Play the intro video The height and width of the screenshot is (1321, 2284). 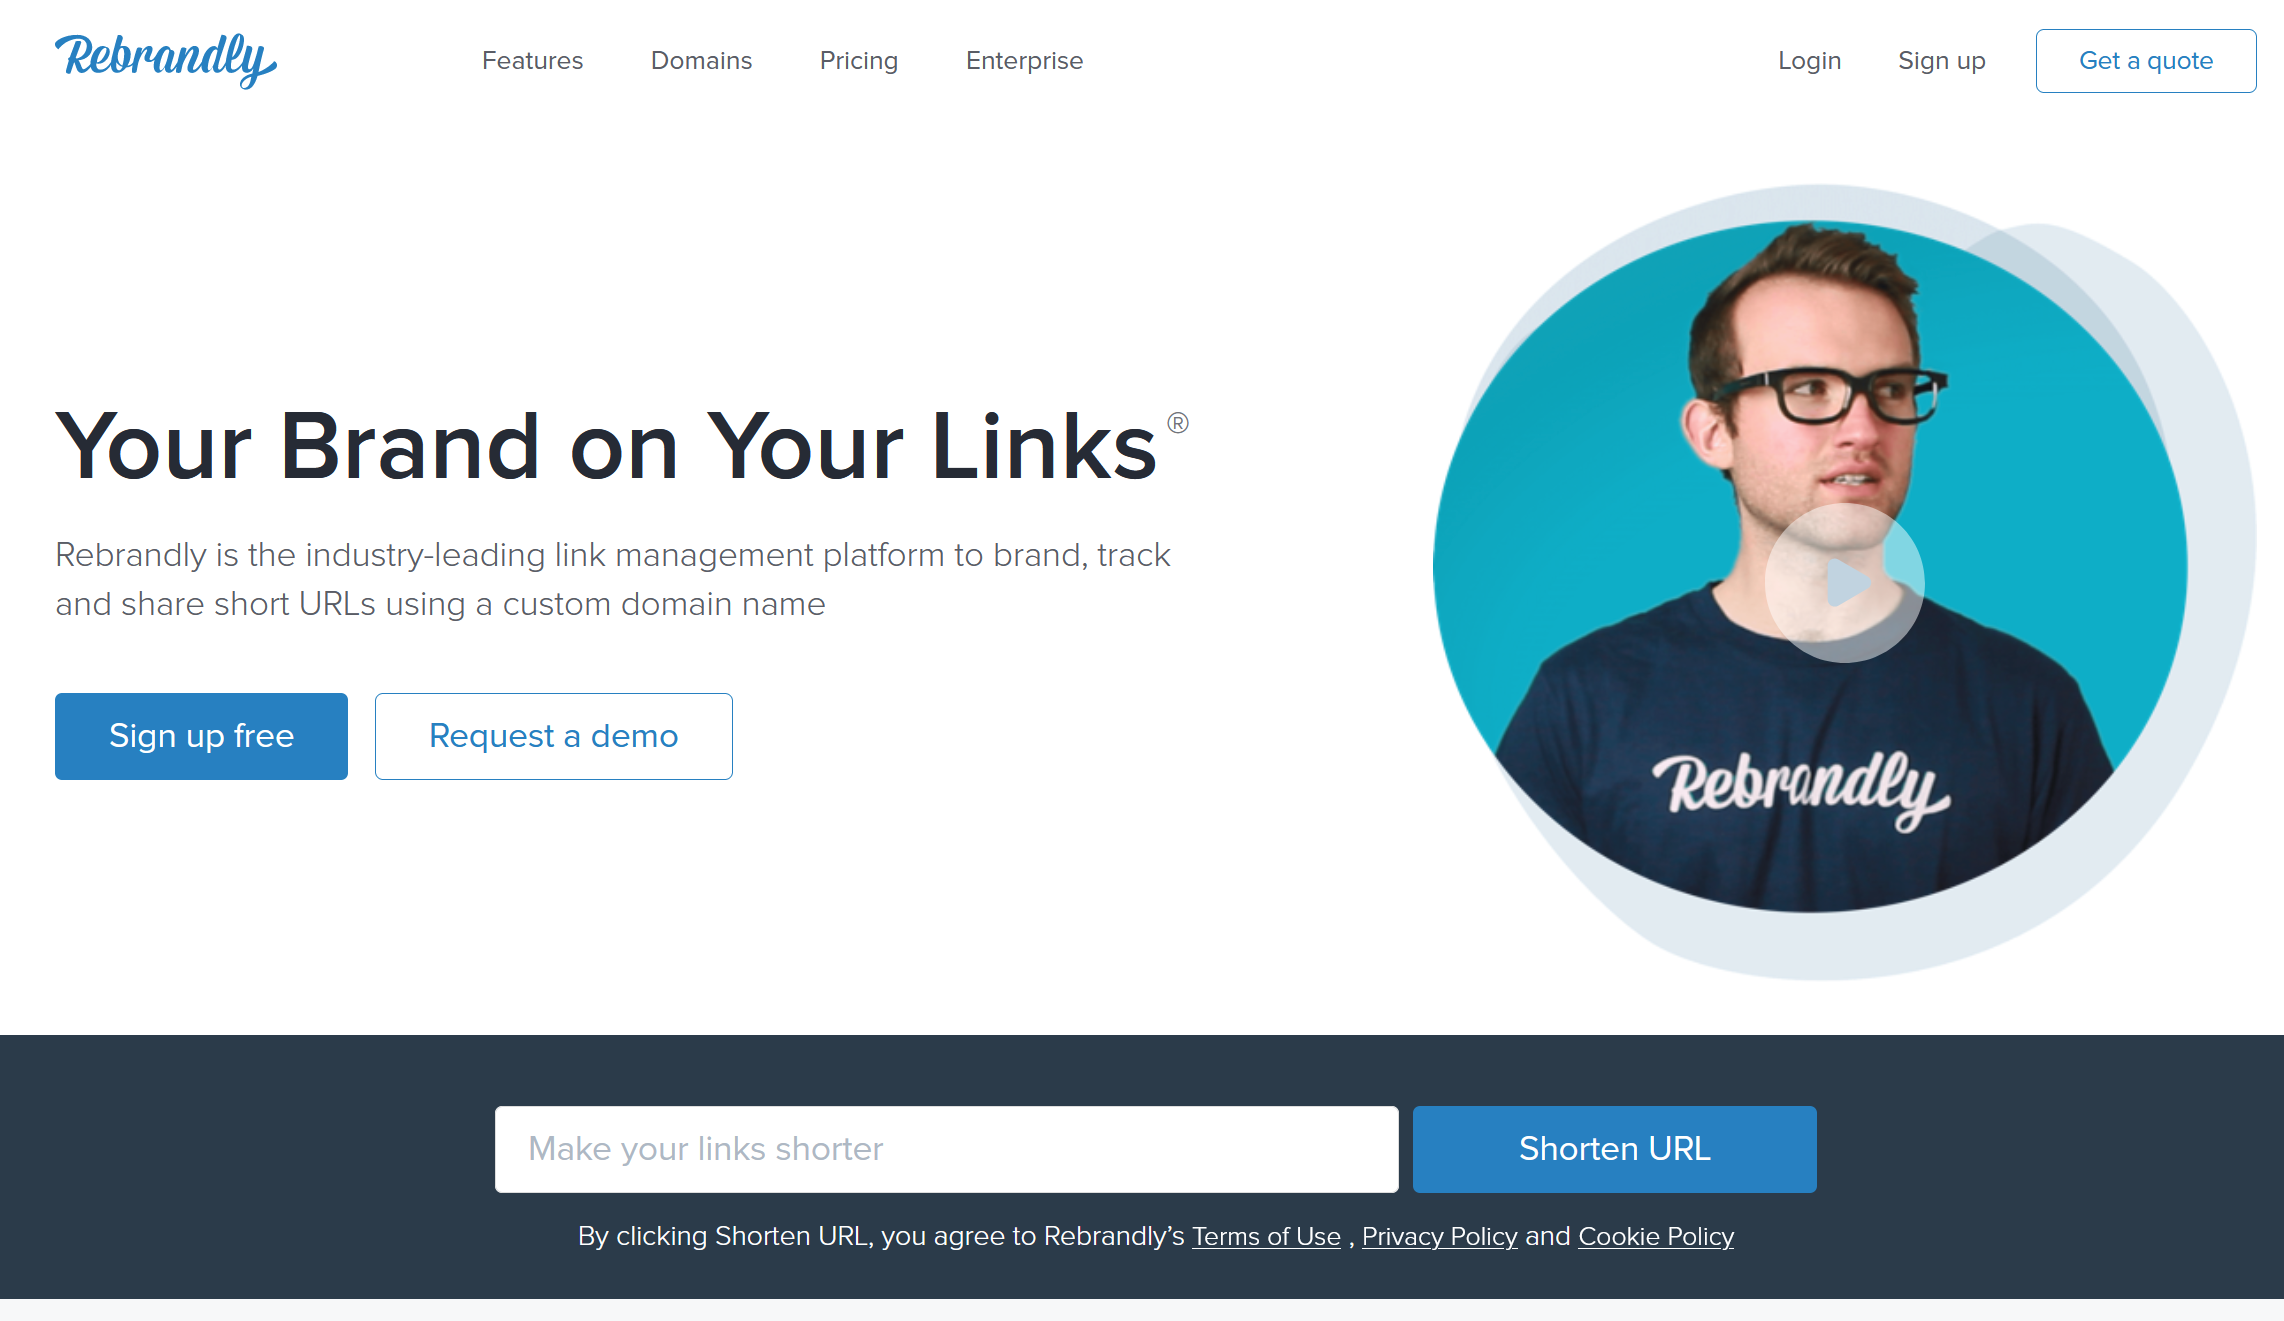tap(1844, 583)
